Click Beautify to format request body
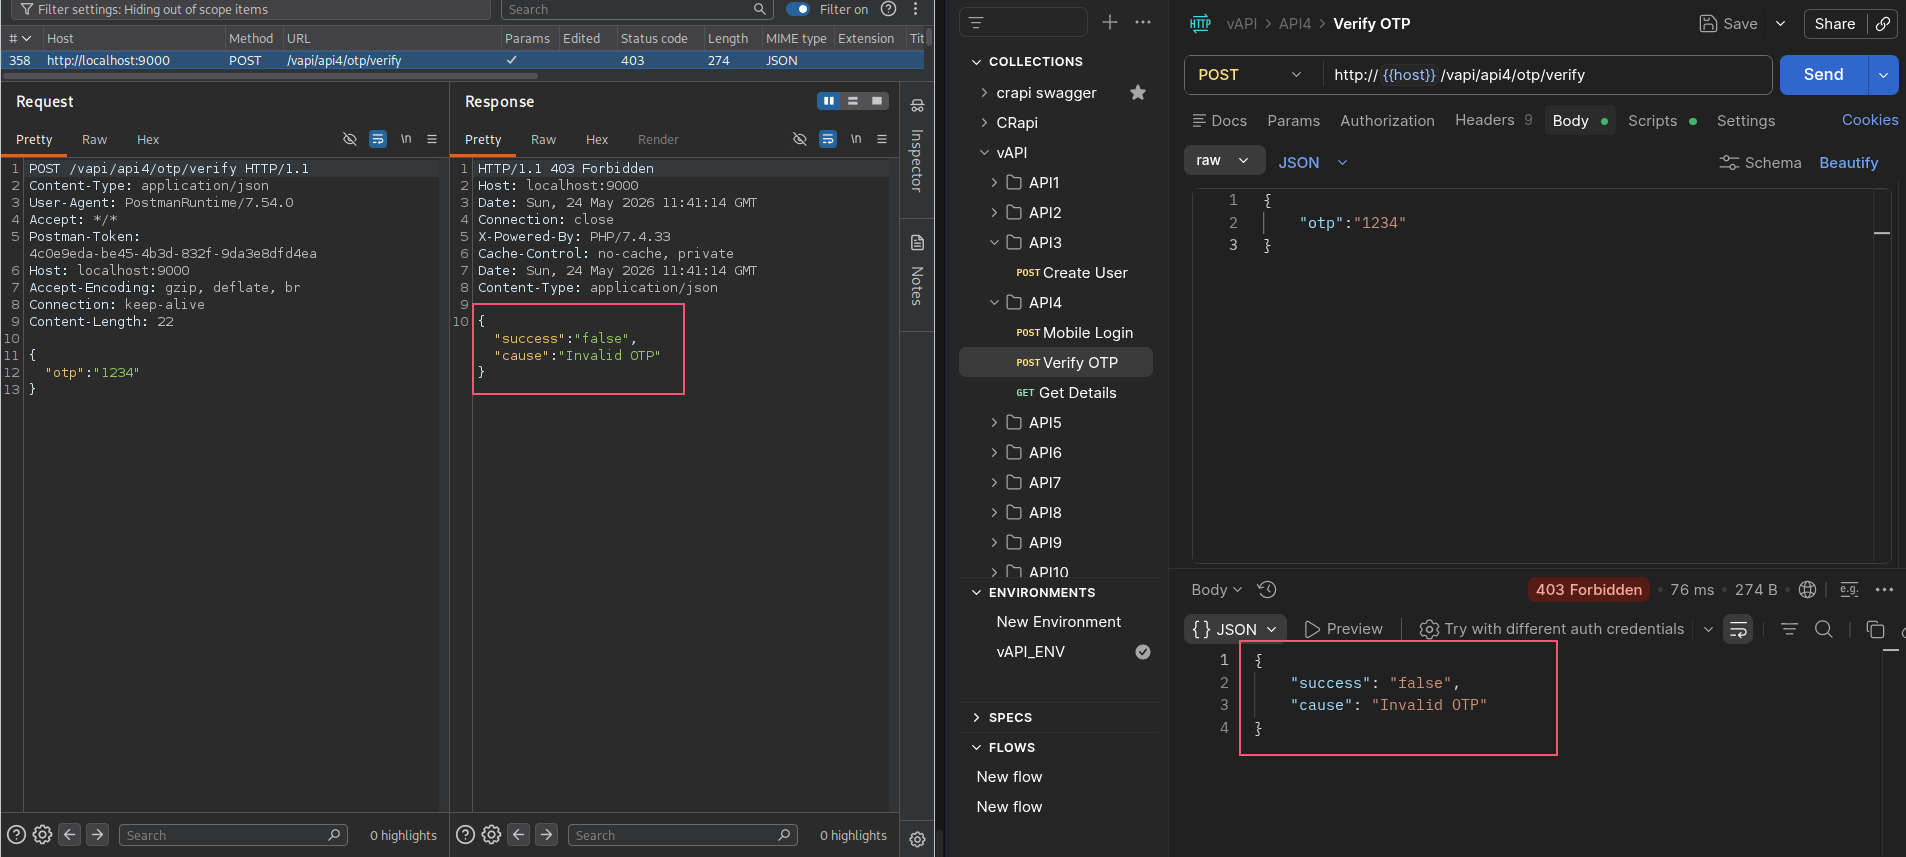The height and width of the screenshot is (857, 1906). pos(1848,163)
